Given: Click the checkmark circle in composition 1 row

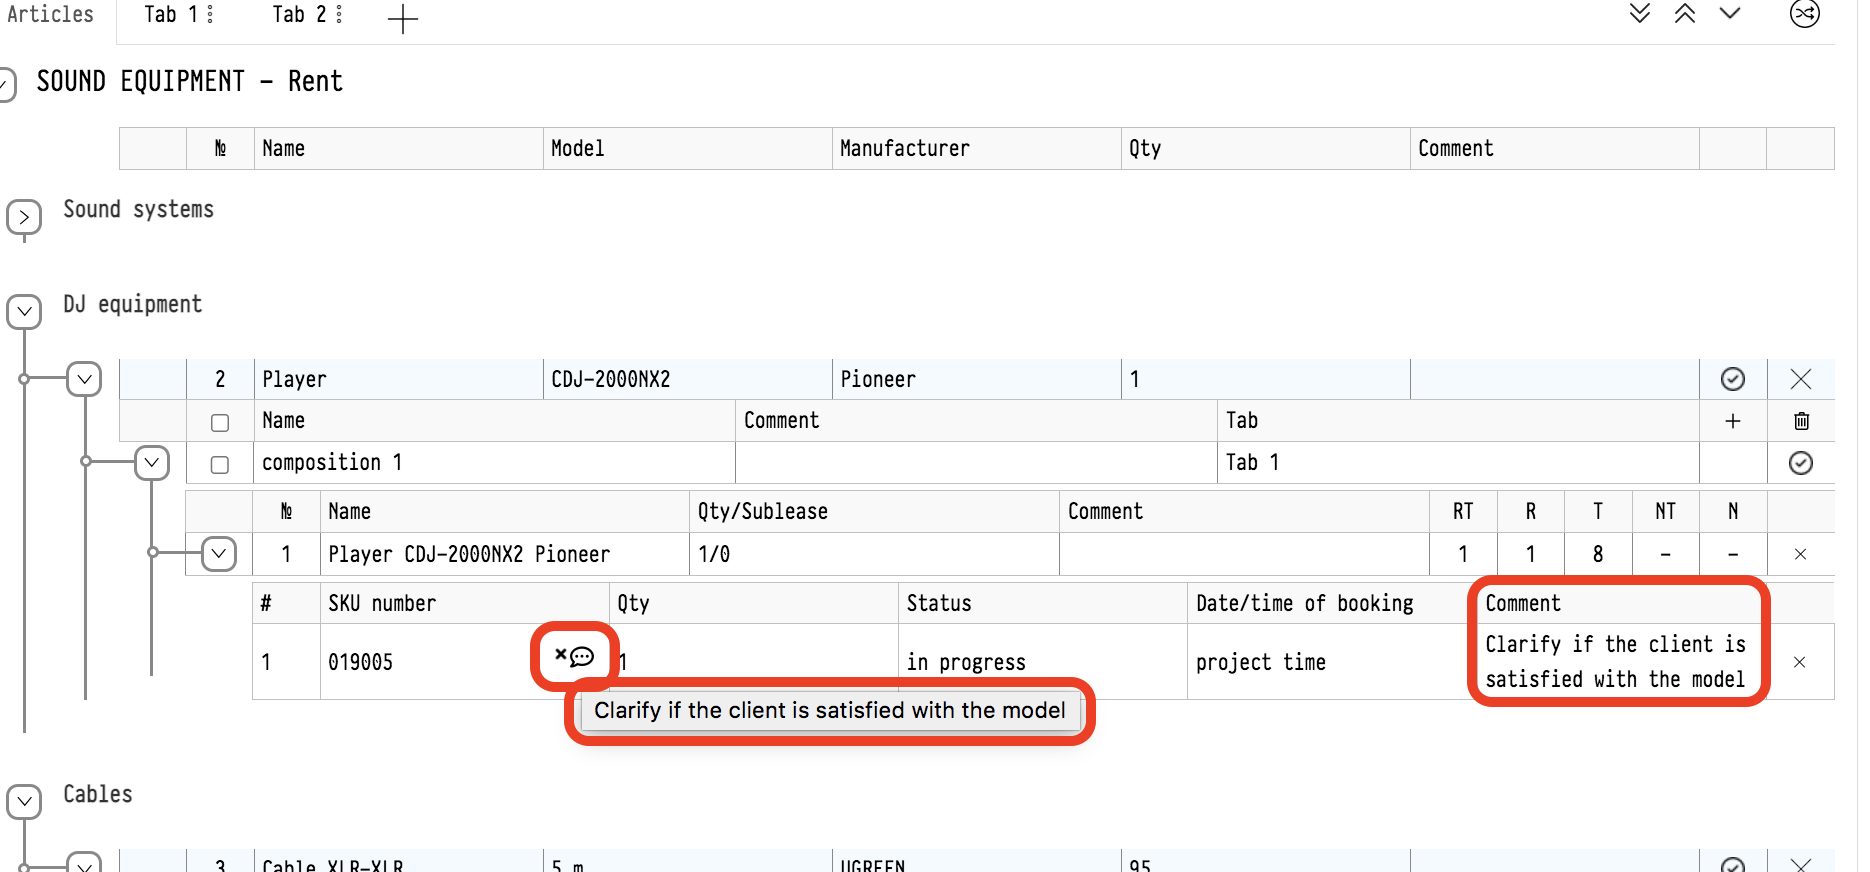Looking at the screenshot, I should point(1801,463).
